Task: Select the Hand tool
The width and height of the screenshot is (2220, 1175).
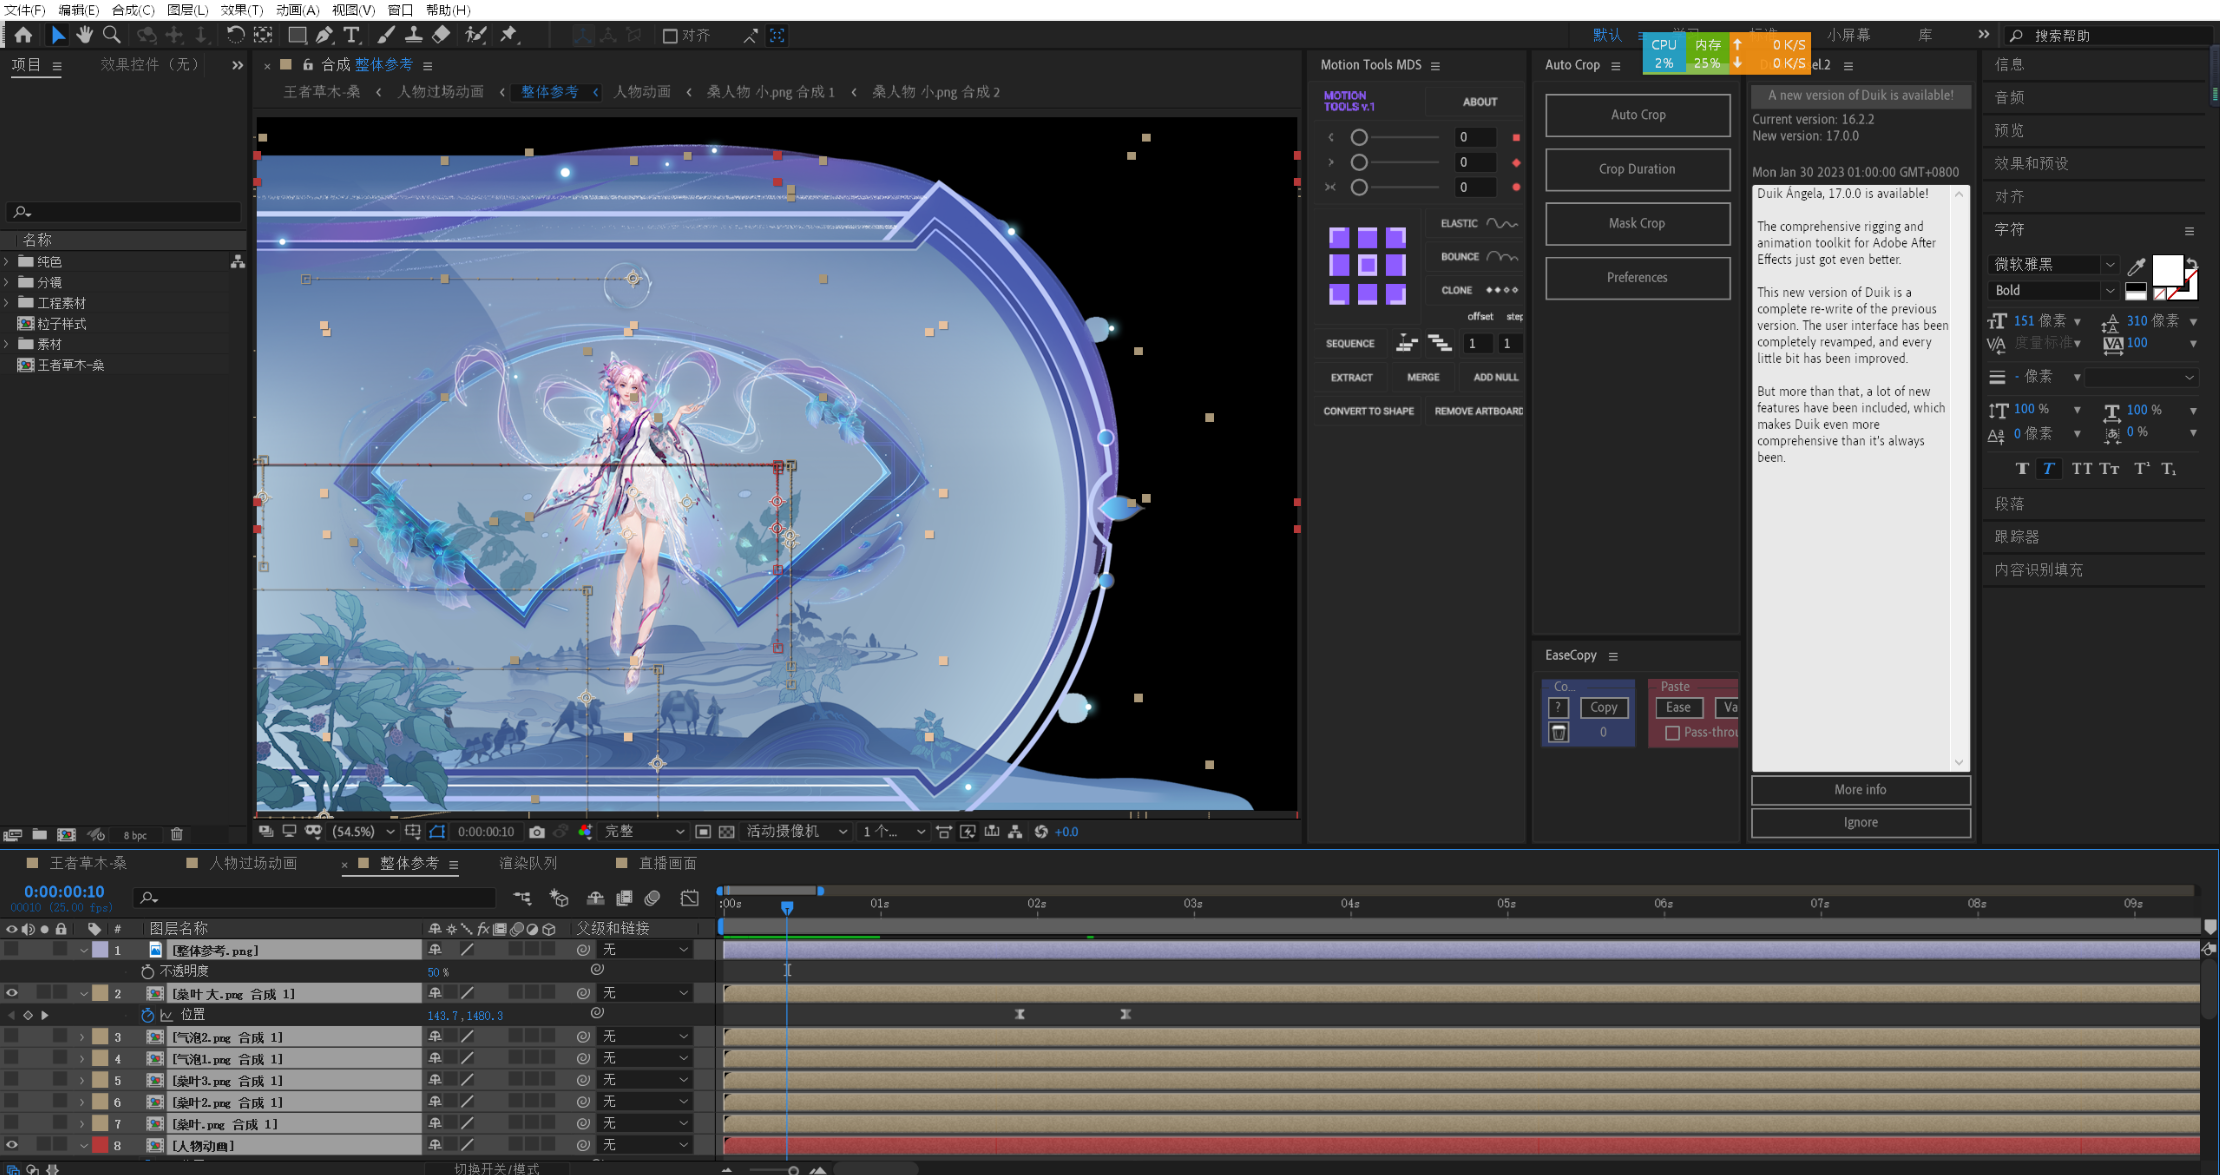Action: pyautogui.click(x=85, y=35)
